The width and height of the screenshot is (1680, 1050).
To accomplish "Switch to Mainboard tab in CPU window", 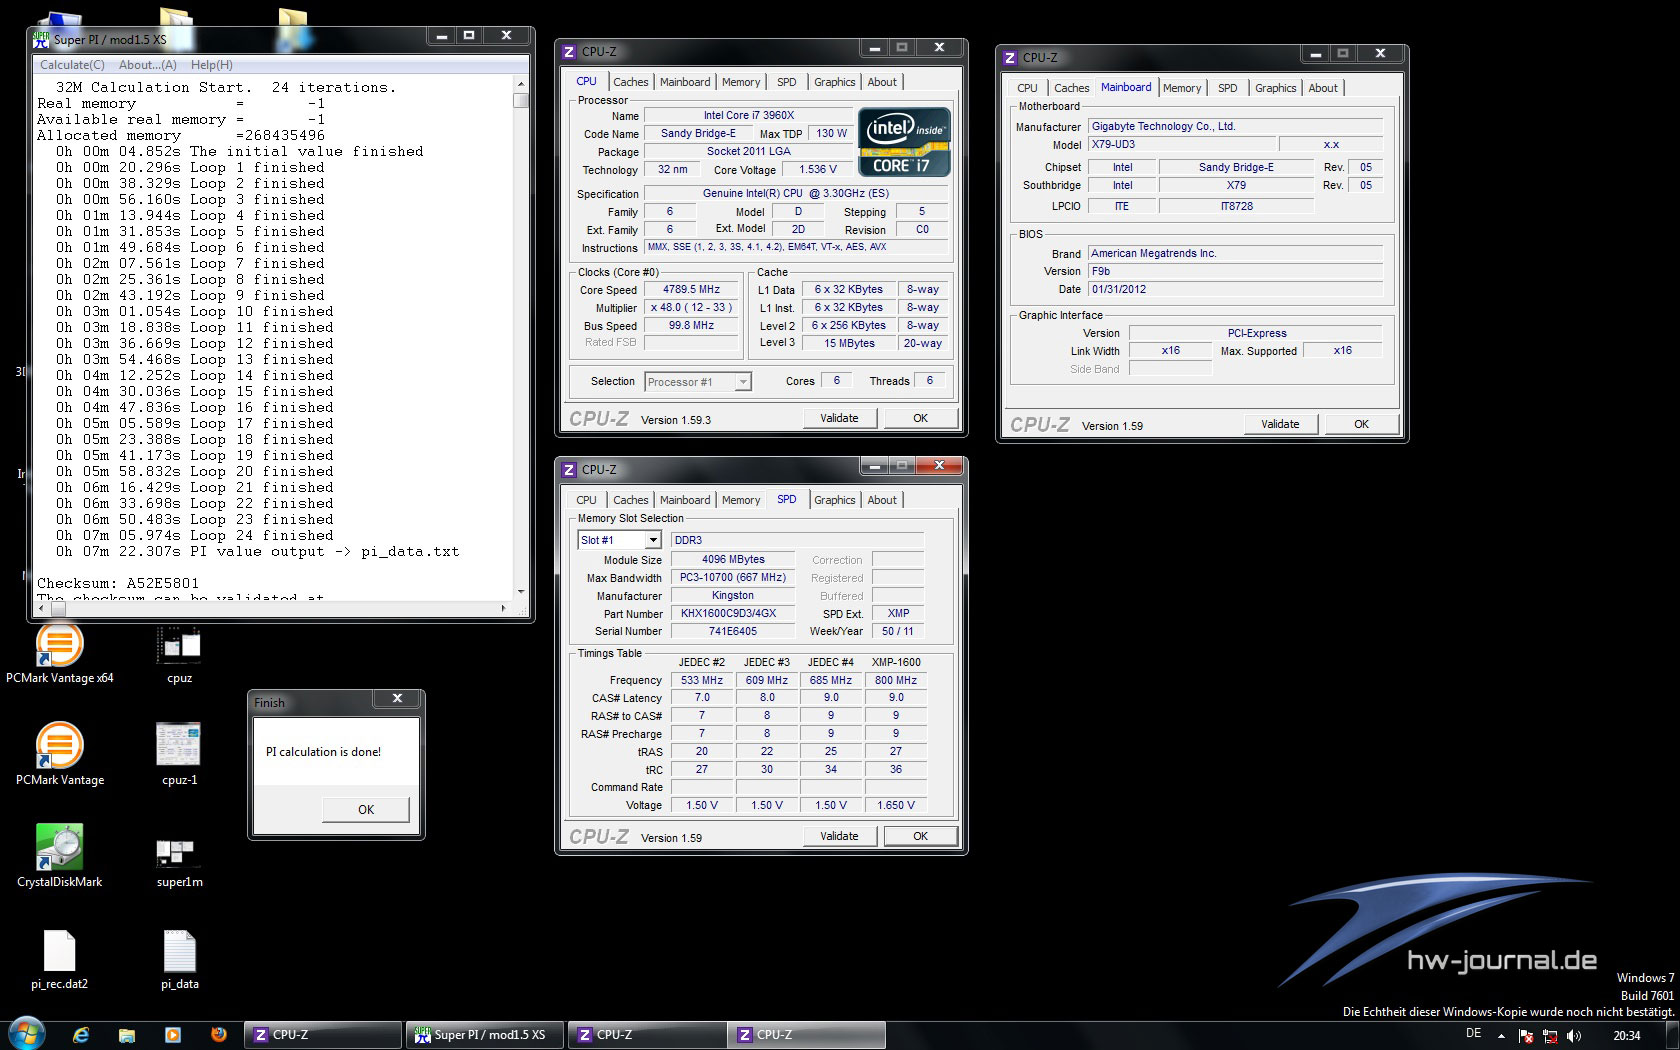I will pos(685,82).
